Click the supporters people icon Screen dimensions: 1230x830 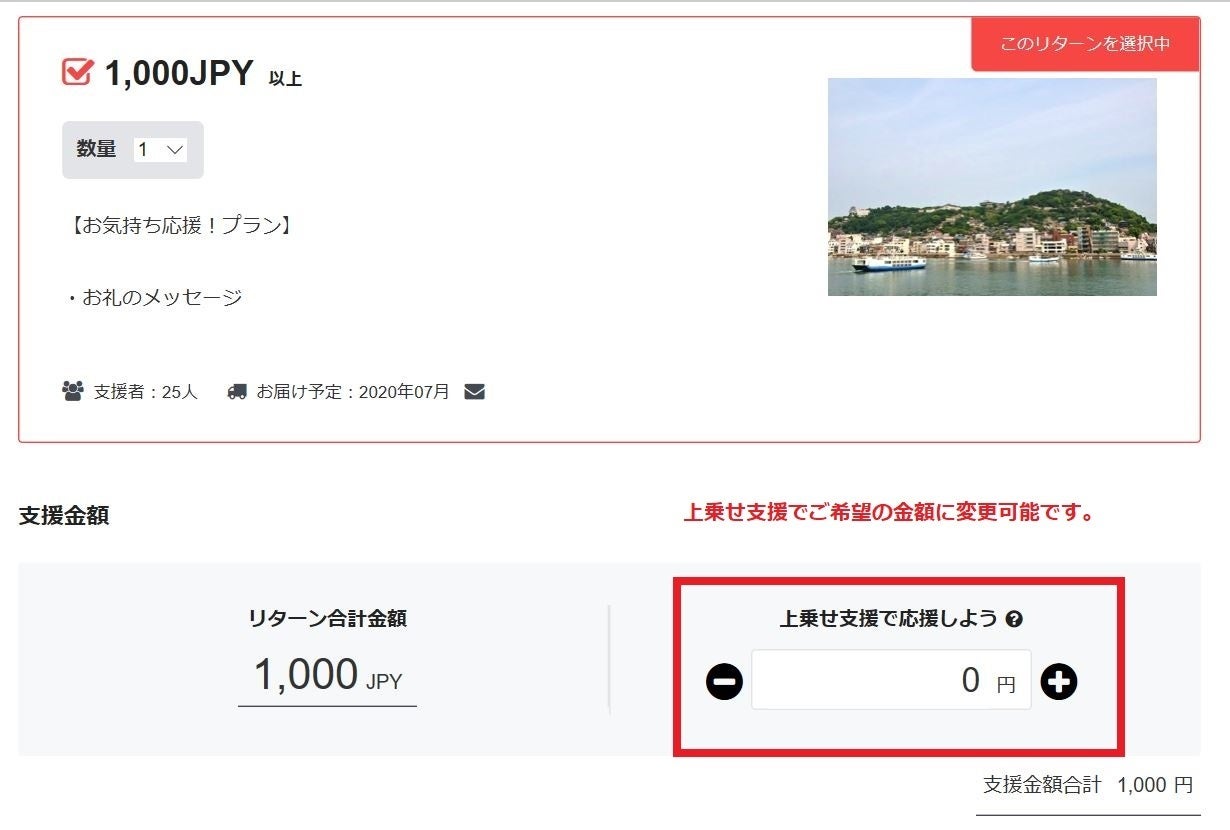tap(73, 391)
